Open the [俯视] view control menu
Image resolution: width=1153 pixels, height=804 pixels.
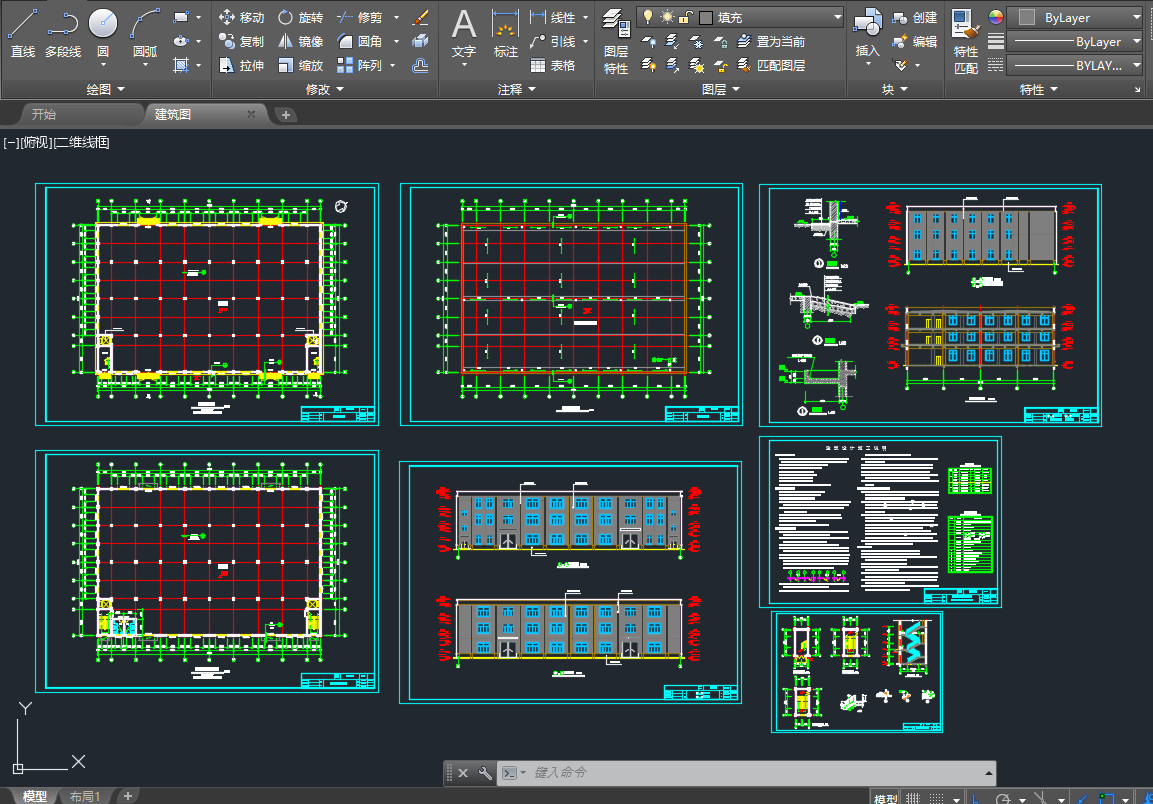click(x=37, y=142)
